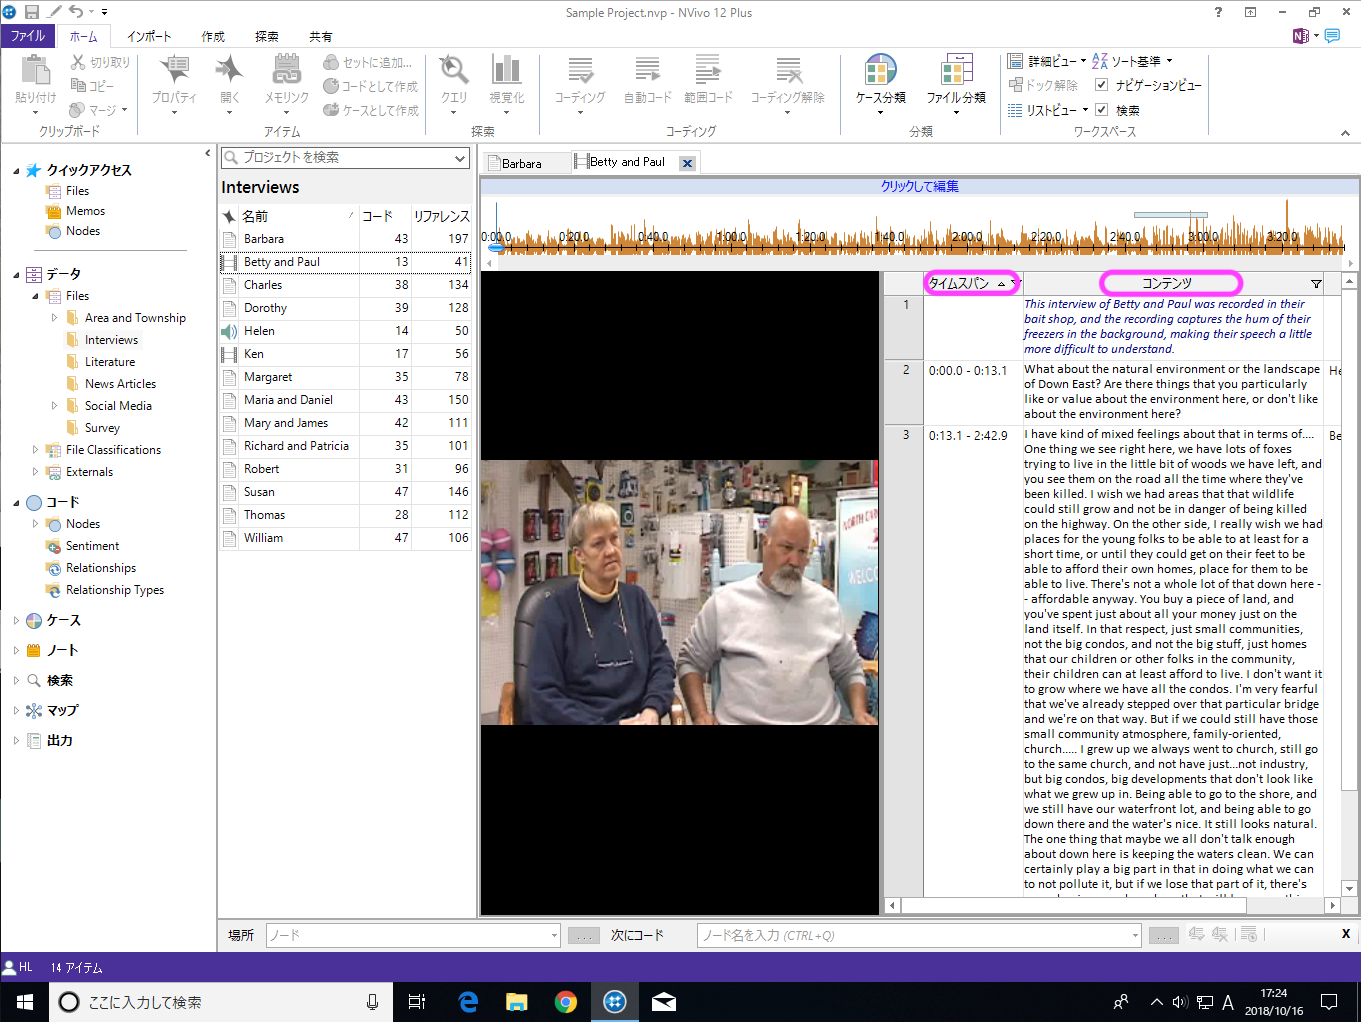1361x1022 pixels.
Task: Click the メモリンク (Memo Link) icon
Action: [x=286, y=80]
